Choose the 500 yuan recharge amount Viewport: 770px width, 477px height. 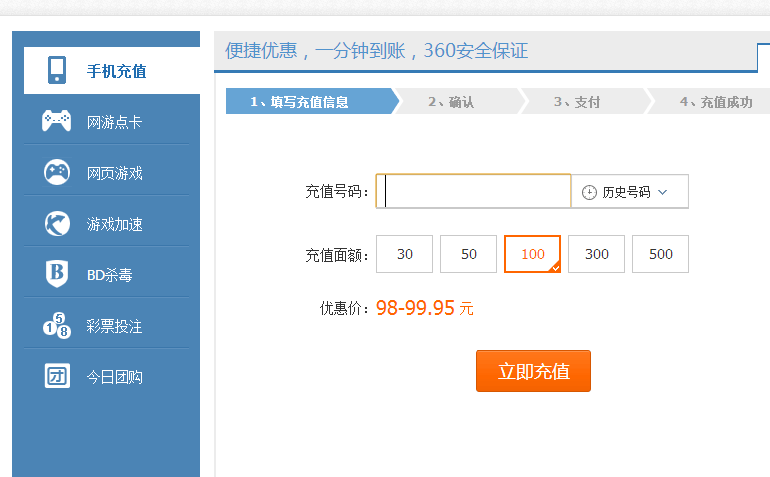[x=661, y=254]
